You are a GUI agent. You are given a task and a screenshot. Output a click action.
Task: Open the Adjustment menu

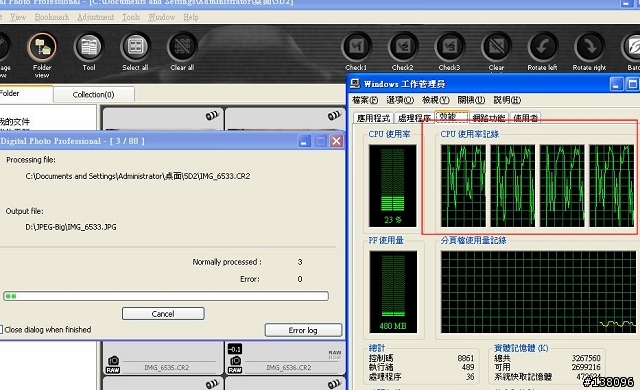tap(96, 17)
